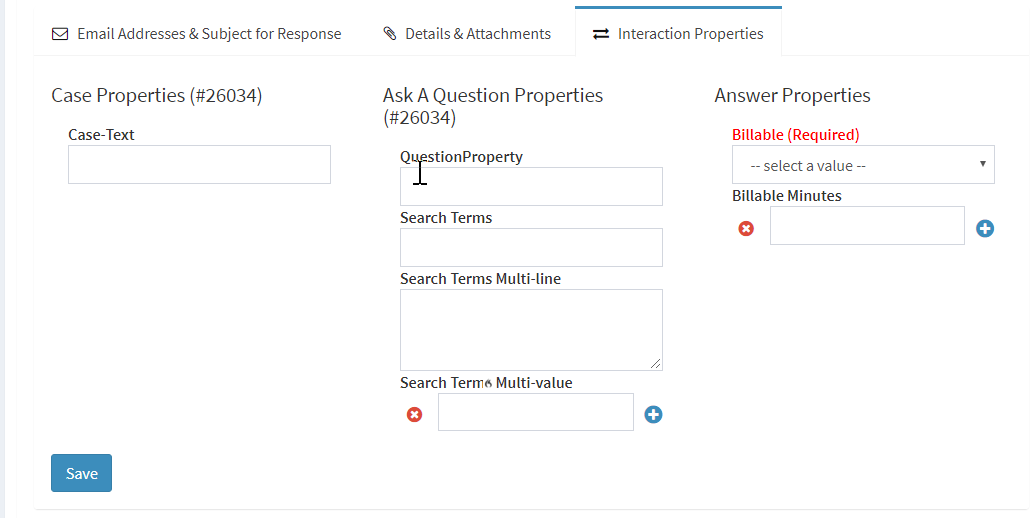Focus the Case-Text input field
1031x518 pixels.
pyautogui.click(x=199, y=164)
